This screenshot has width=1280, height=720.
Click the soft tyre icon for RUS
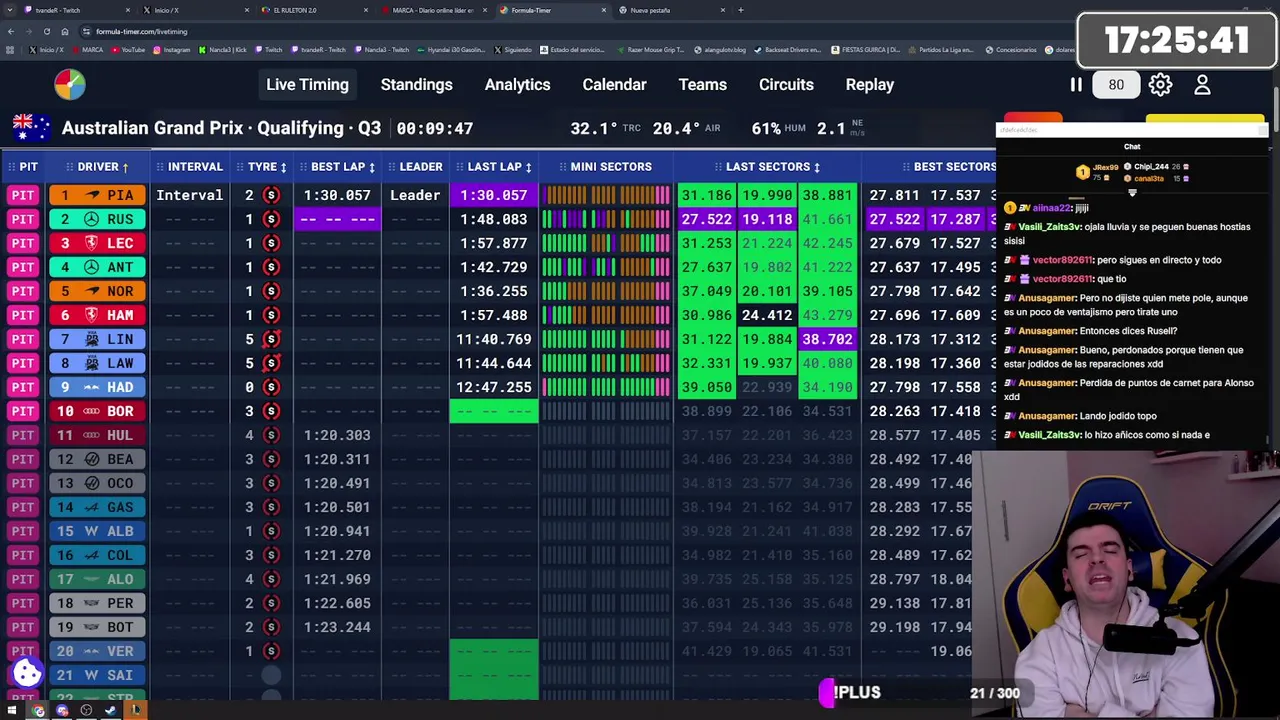(x=271, y=219)
